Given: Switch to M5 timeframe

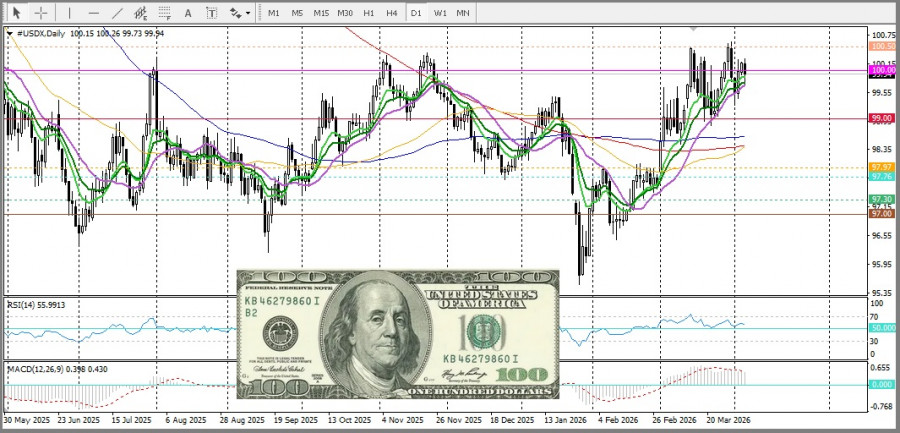Looking at the screenshot, I should (x=297, y=13).
